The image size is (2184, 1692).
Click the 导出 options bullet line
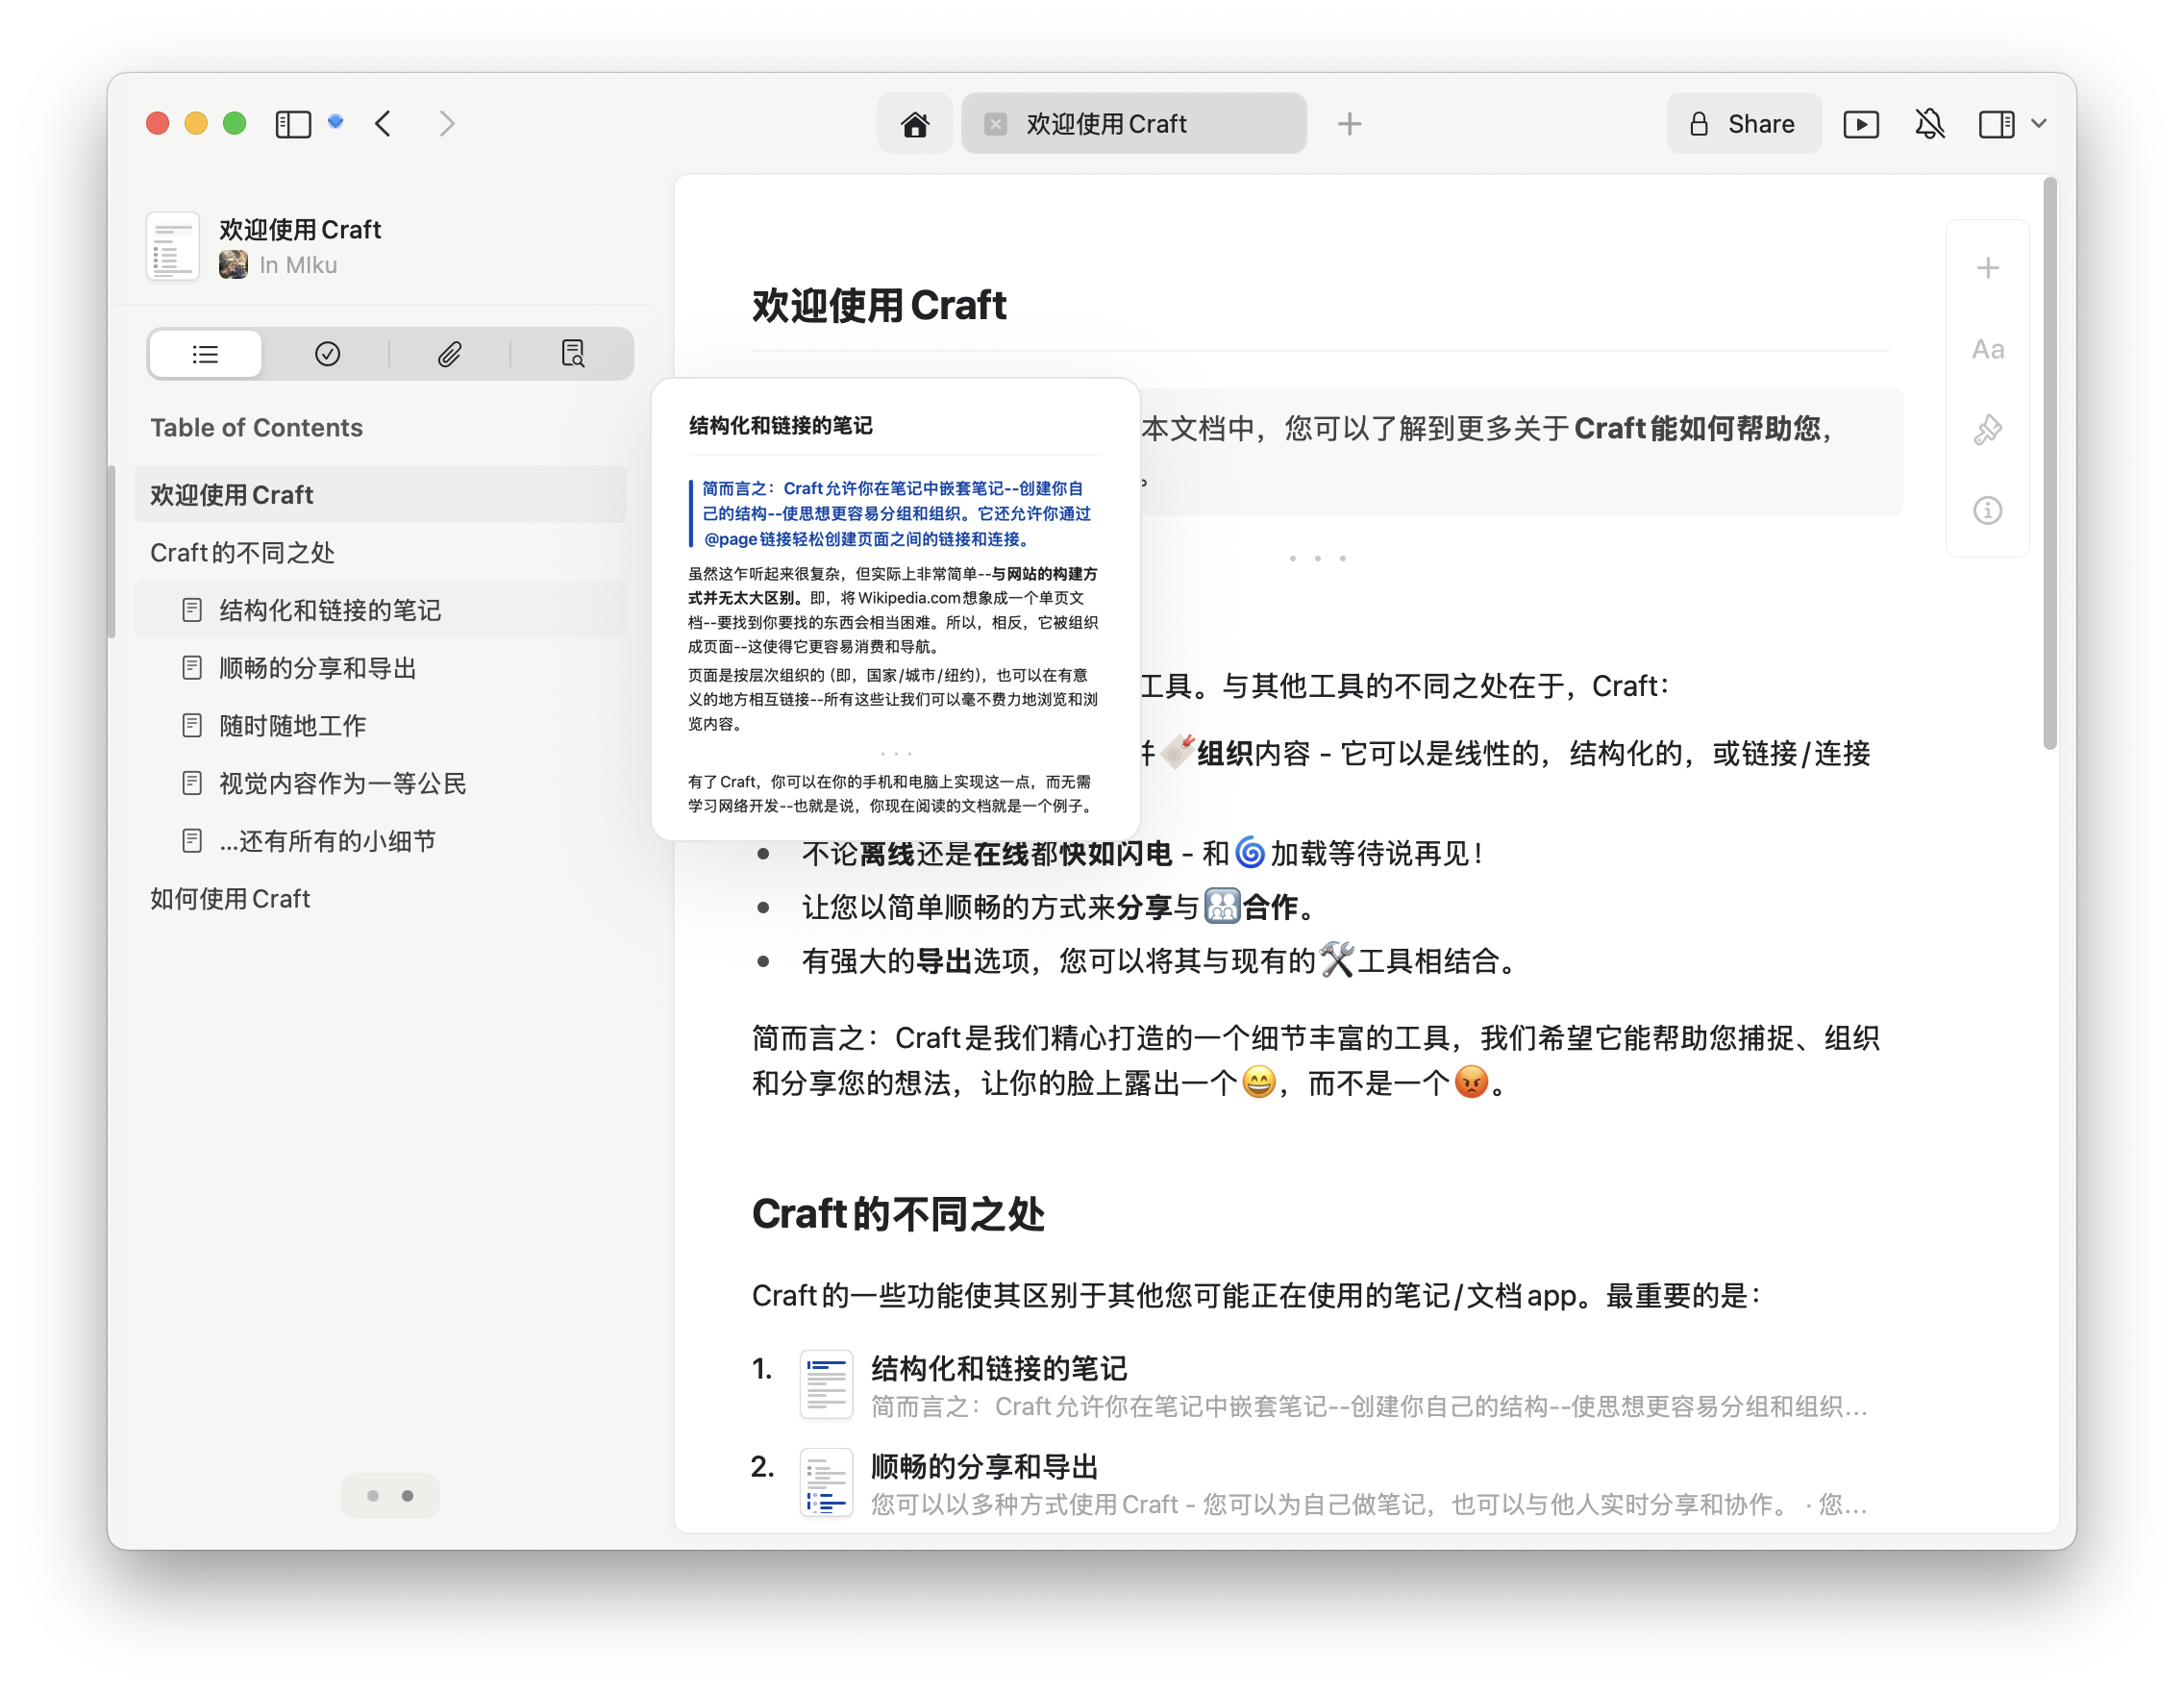1159,961
